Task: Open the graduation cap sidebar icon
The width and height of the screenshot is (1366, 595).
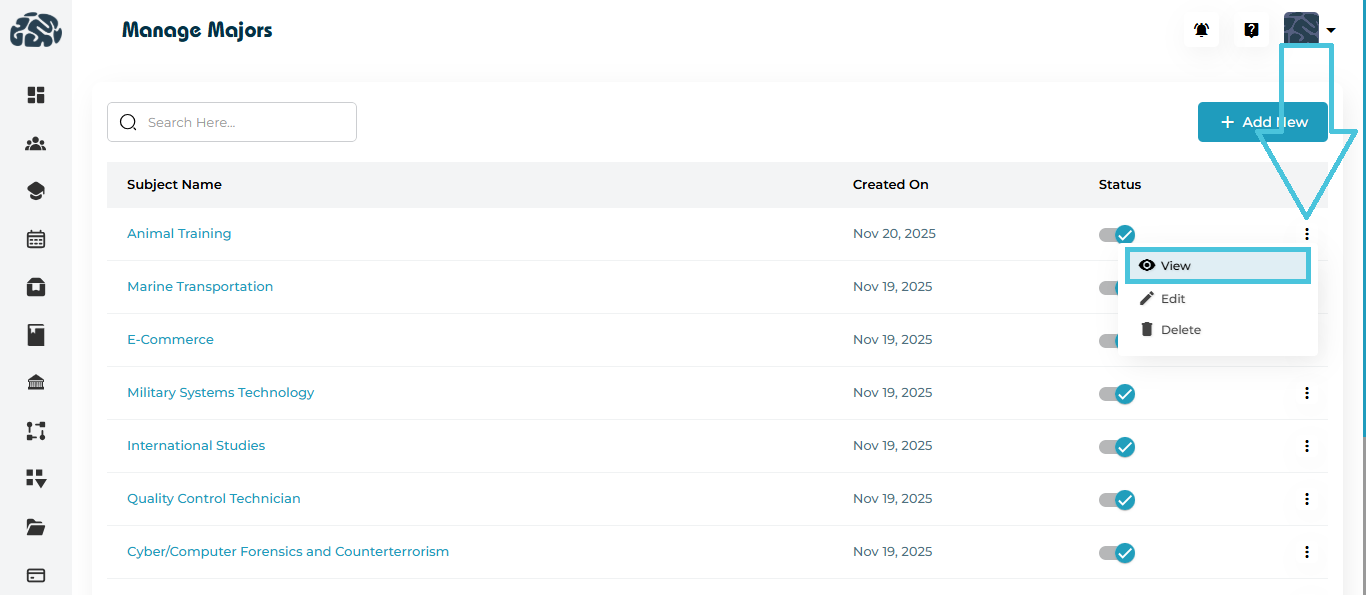Action: (x=36, y=191)
